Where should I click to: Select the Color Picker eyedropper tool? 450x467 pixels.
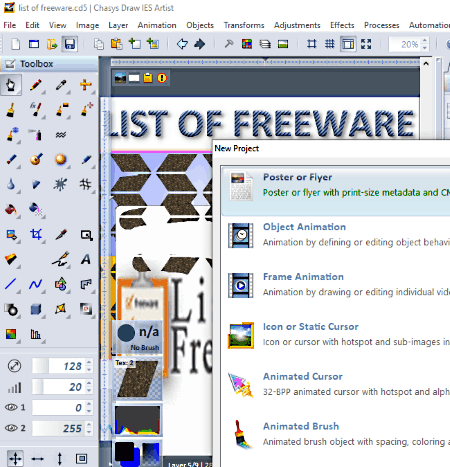click(x=61, y=85)
